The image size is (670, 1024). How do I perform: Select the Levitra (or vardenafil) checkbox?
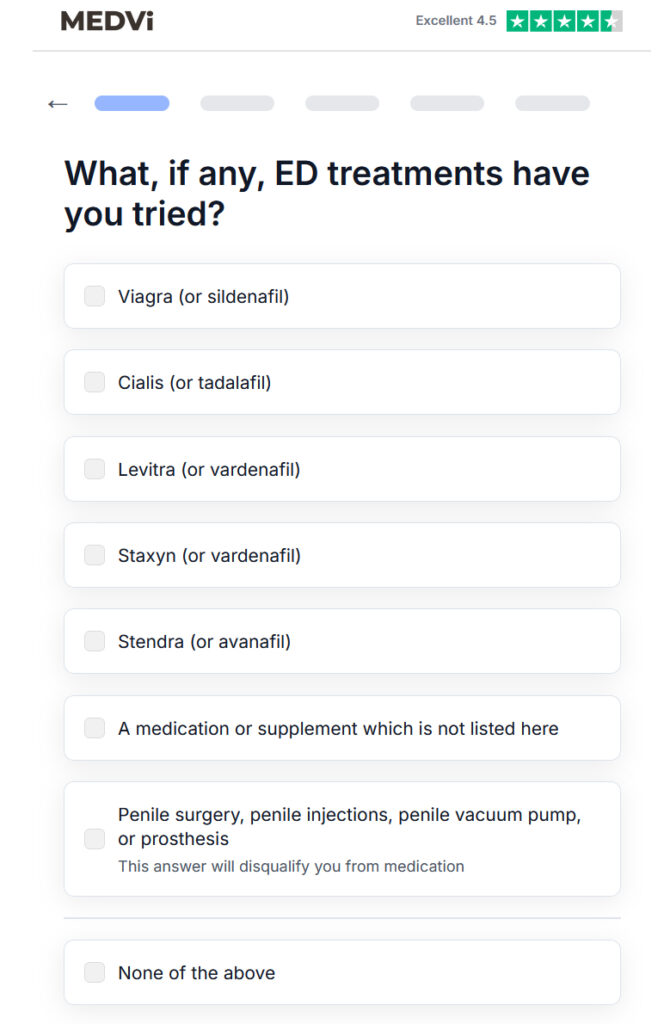tap(95, 469)
